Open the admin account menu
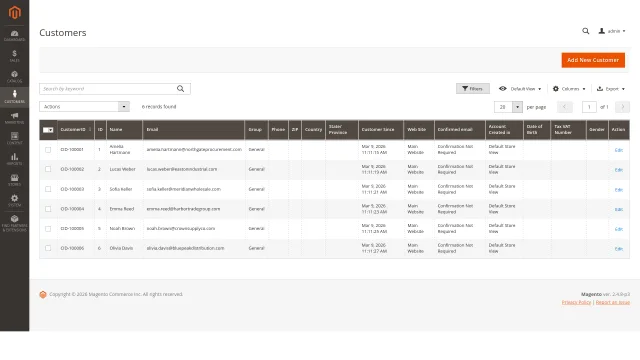The image size is (640, 360). 612,31
